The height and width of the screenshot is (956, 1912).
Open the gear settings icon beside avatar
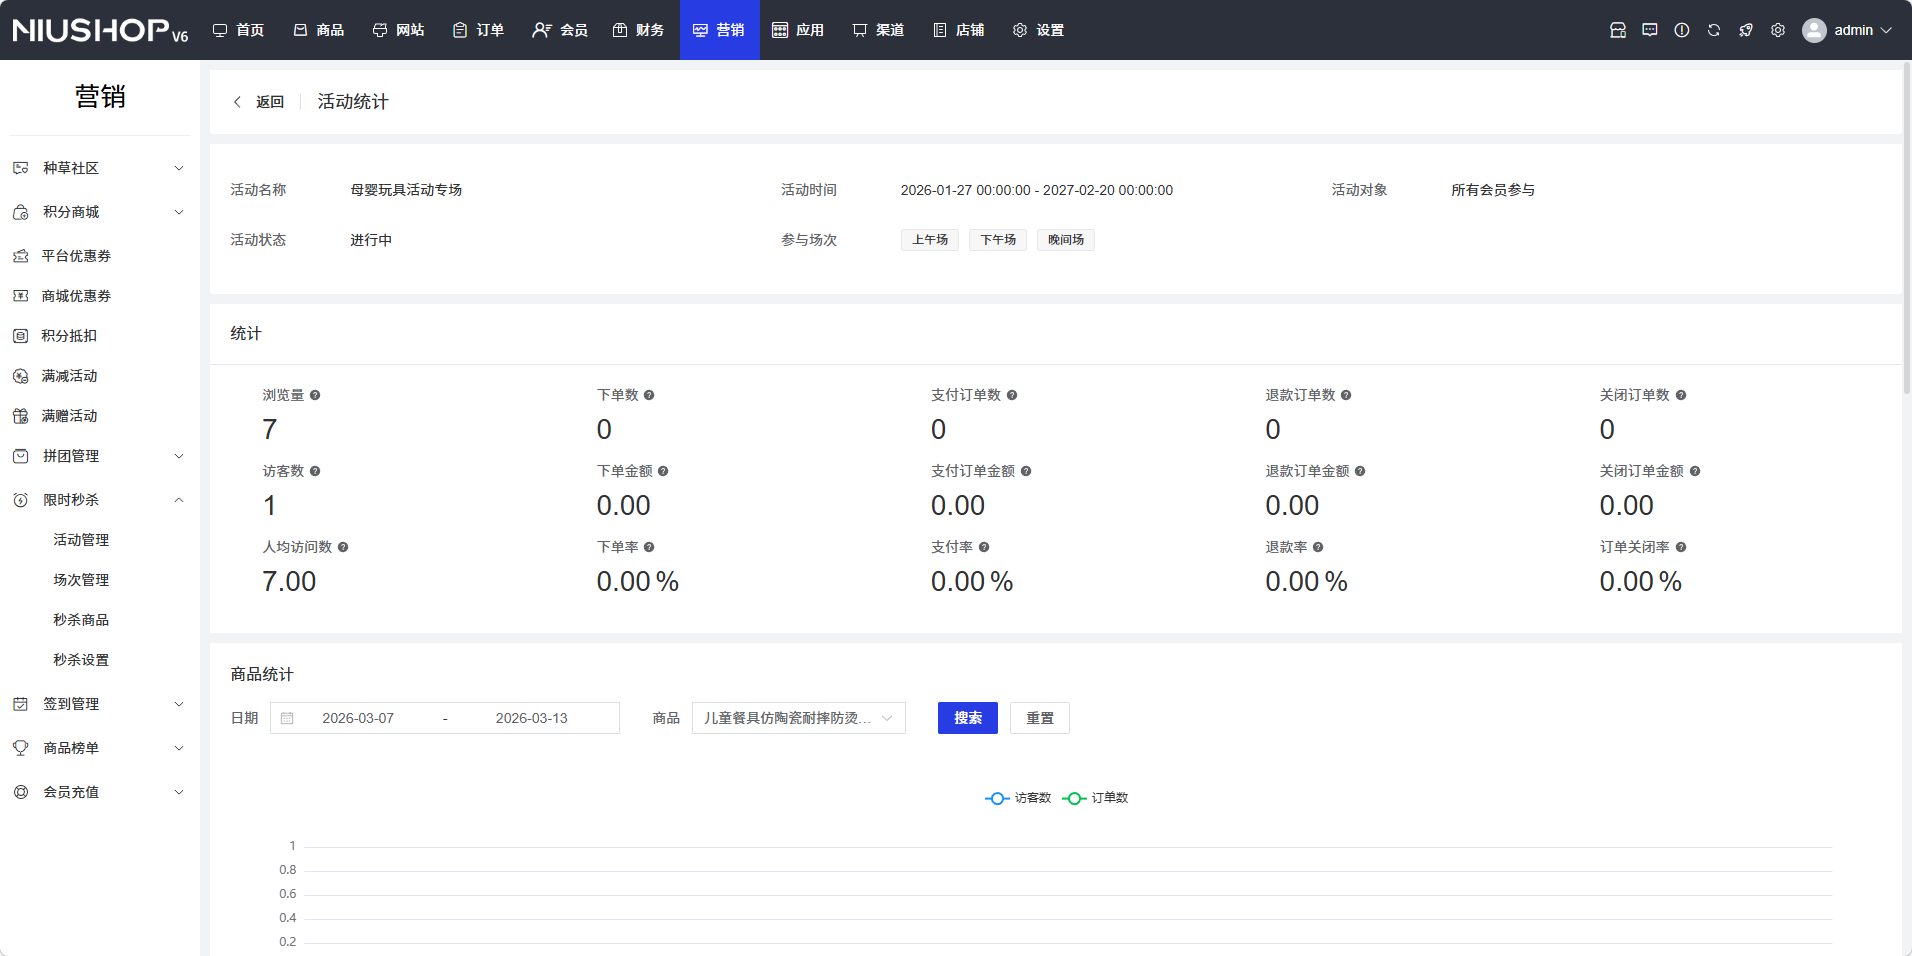(1777, 30)
